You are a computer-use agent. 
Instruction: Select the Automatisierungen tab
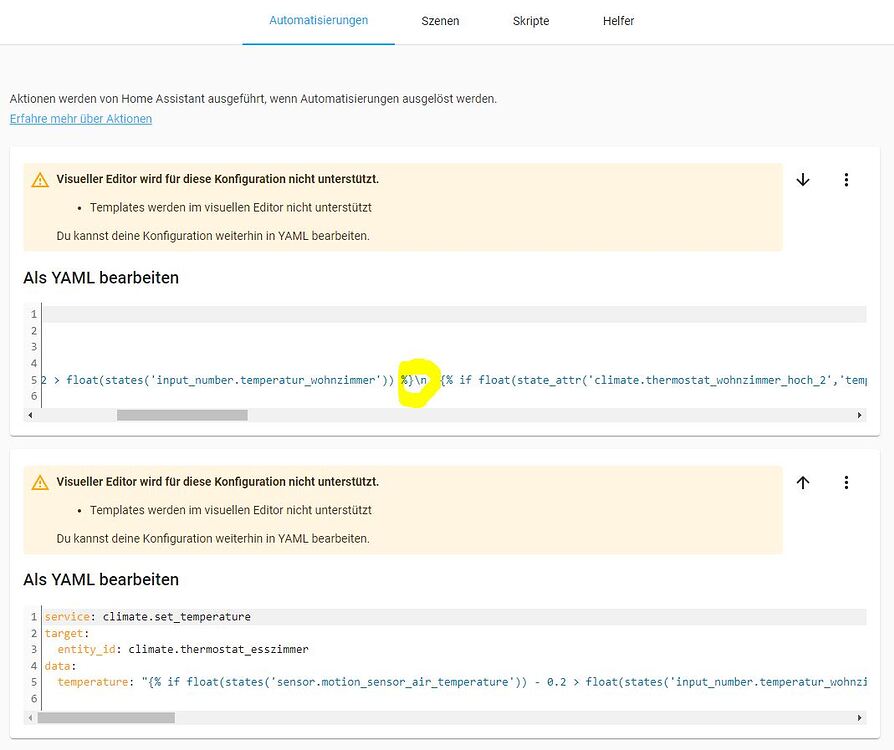[x=318, y=20]
